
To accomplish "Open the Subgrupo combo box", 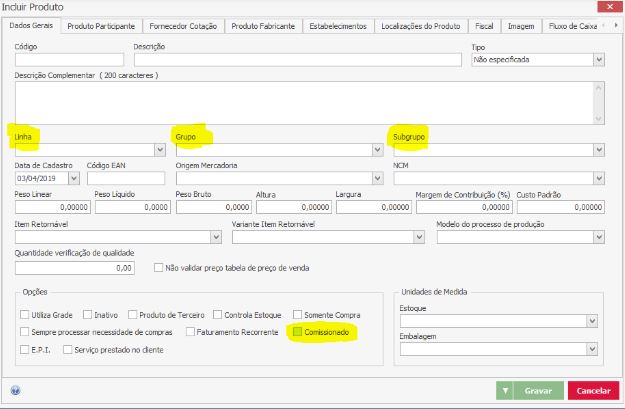I will point(598,150).
